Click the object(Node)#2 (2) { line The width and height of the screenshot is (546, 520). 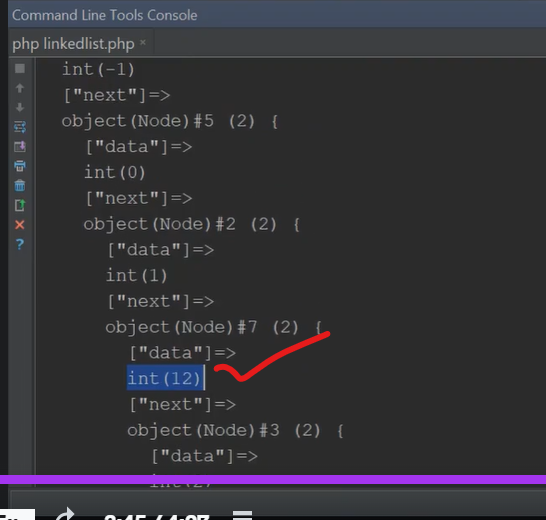coord(192,224)
